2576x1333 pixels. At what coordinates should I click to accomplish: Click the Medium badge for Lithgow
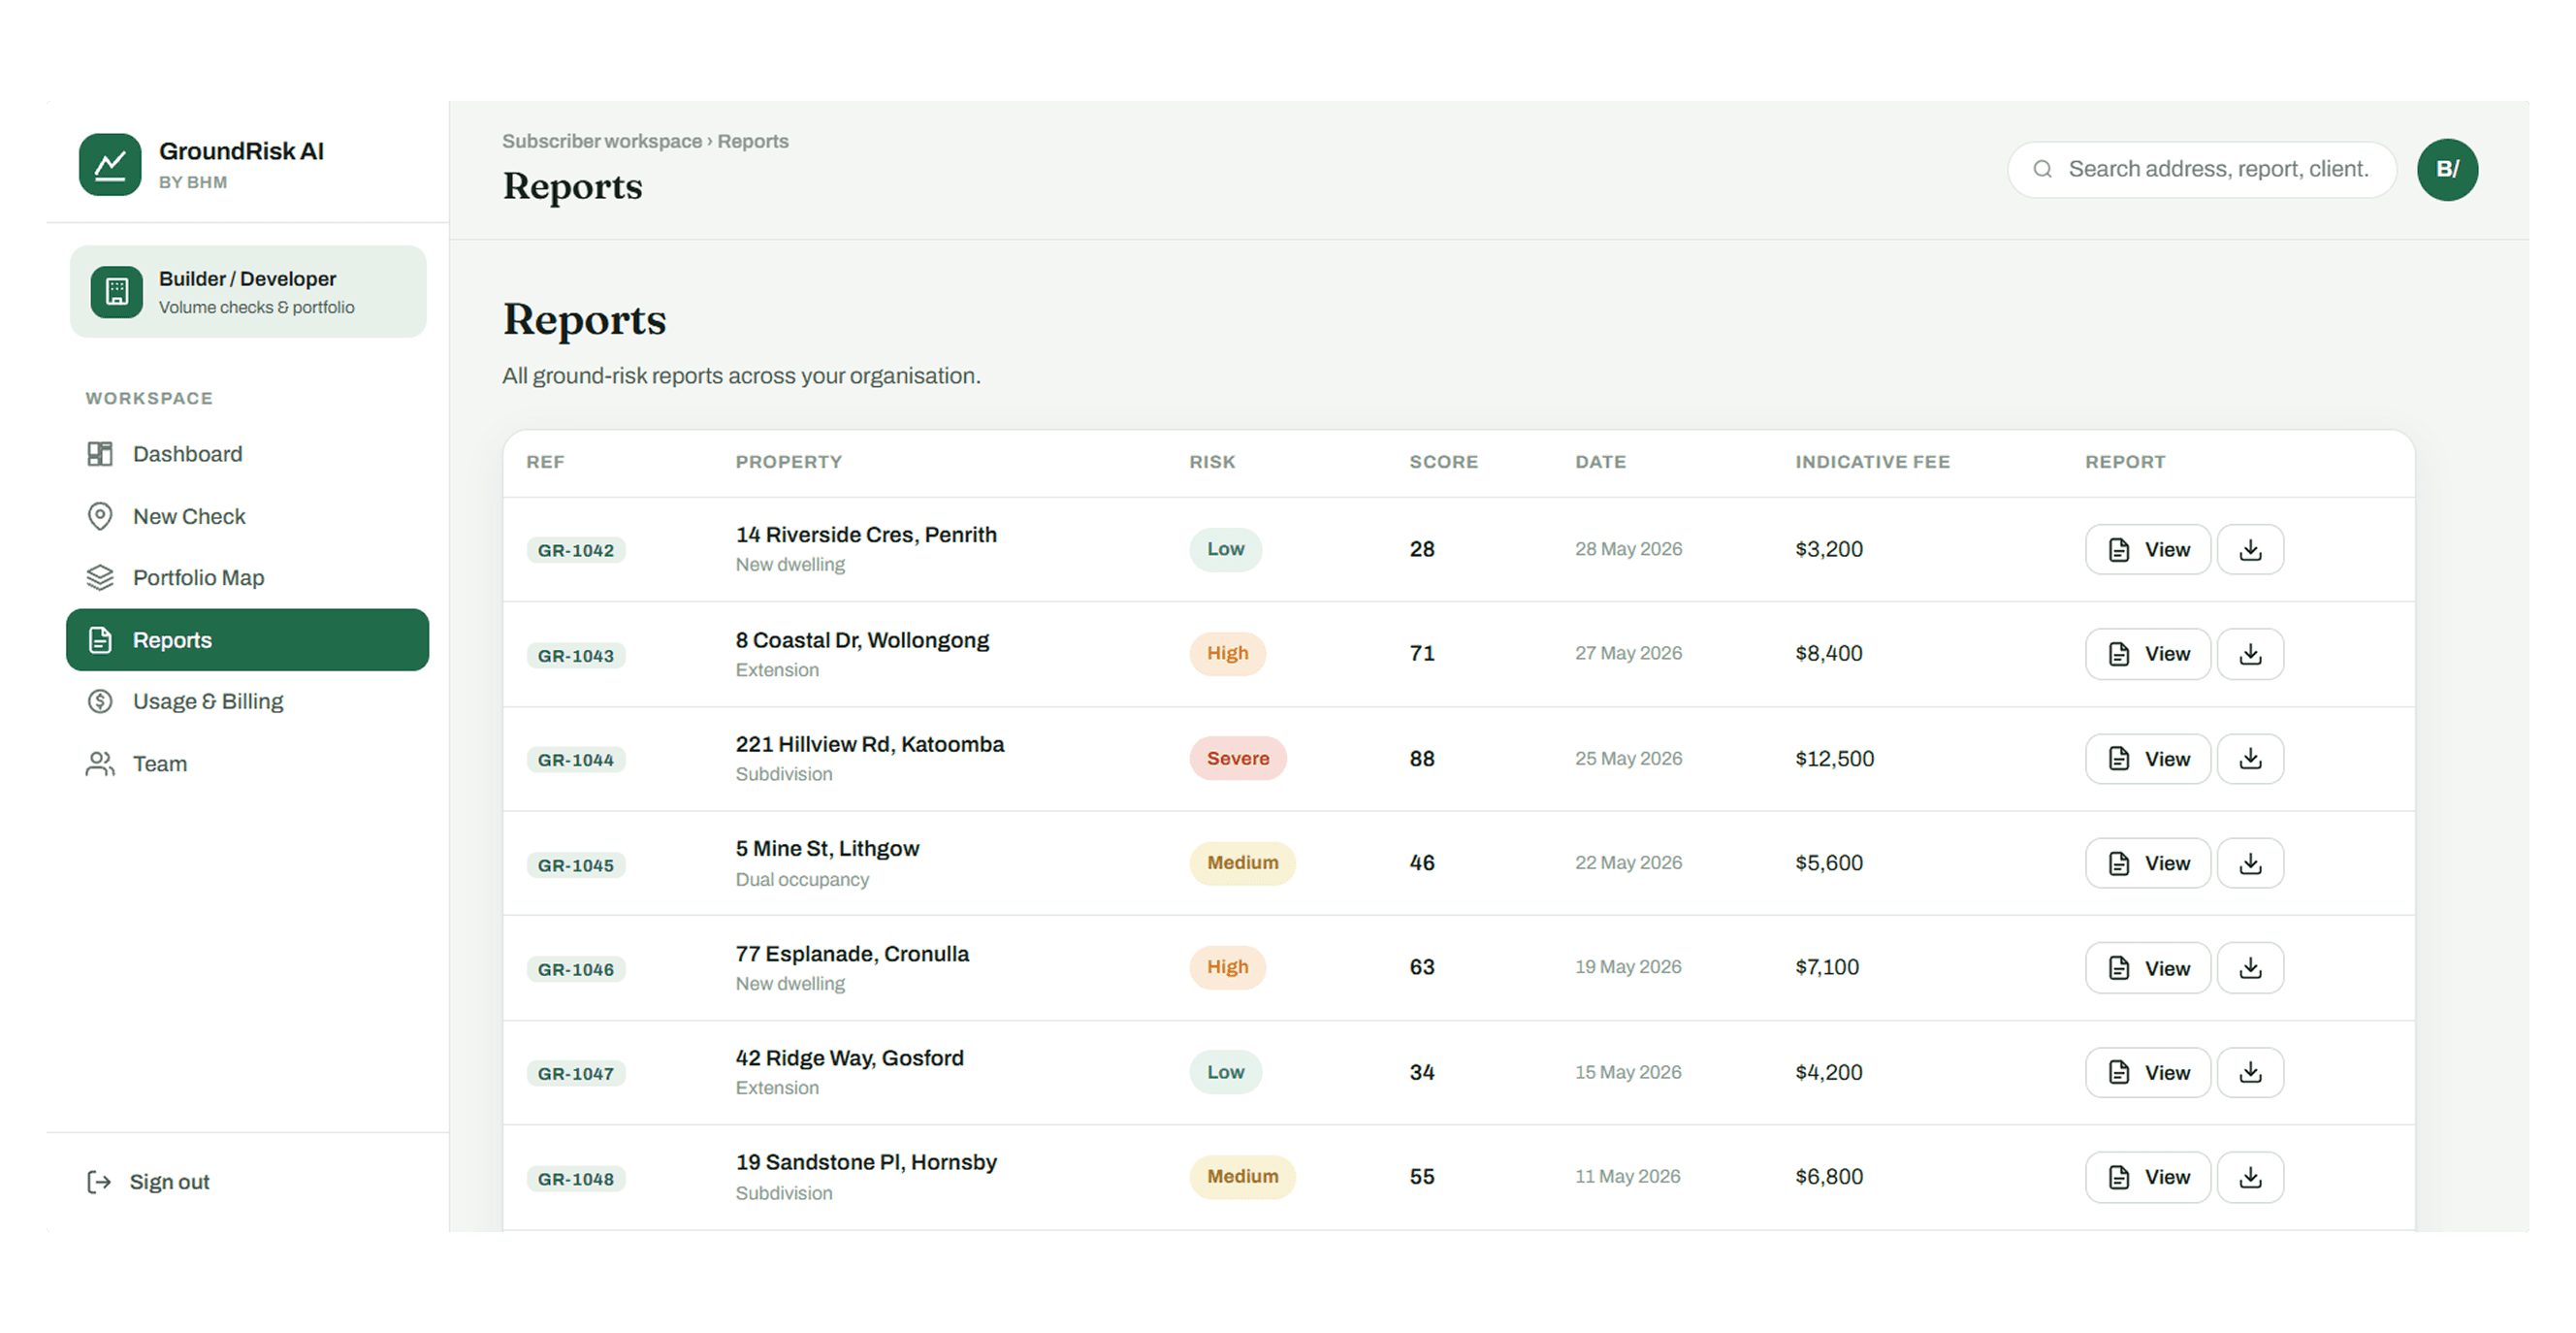coord(1242,862)
